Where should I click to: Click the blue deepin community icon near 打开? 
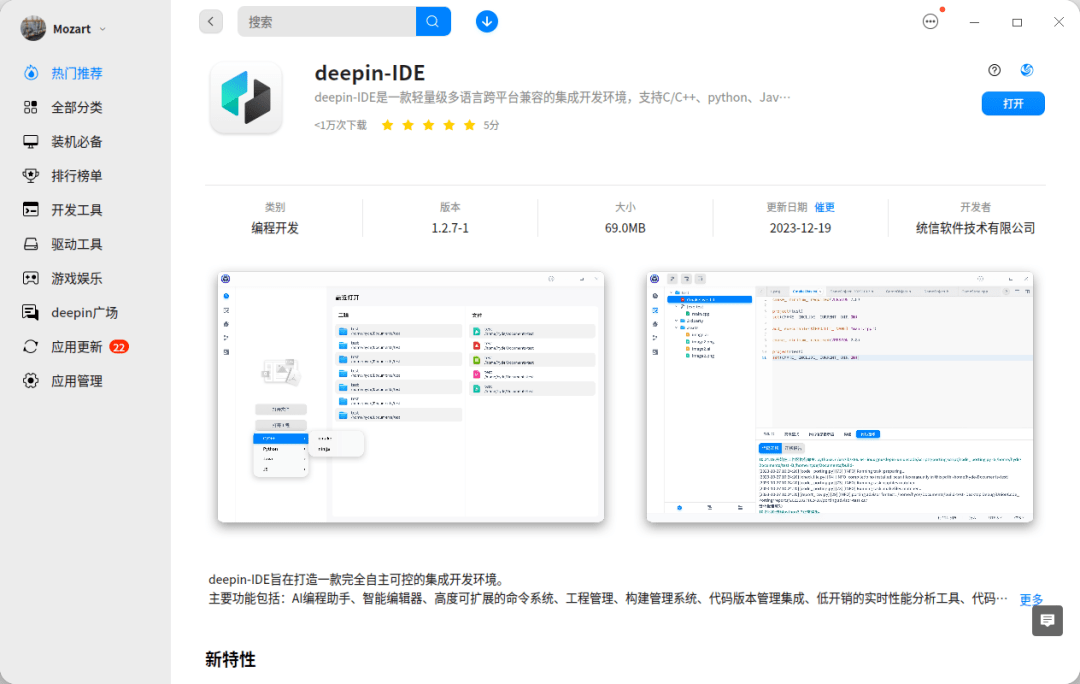(x=1026, y=70)
